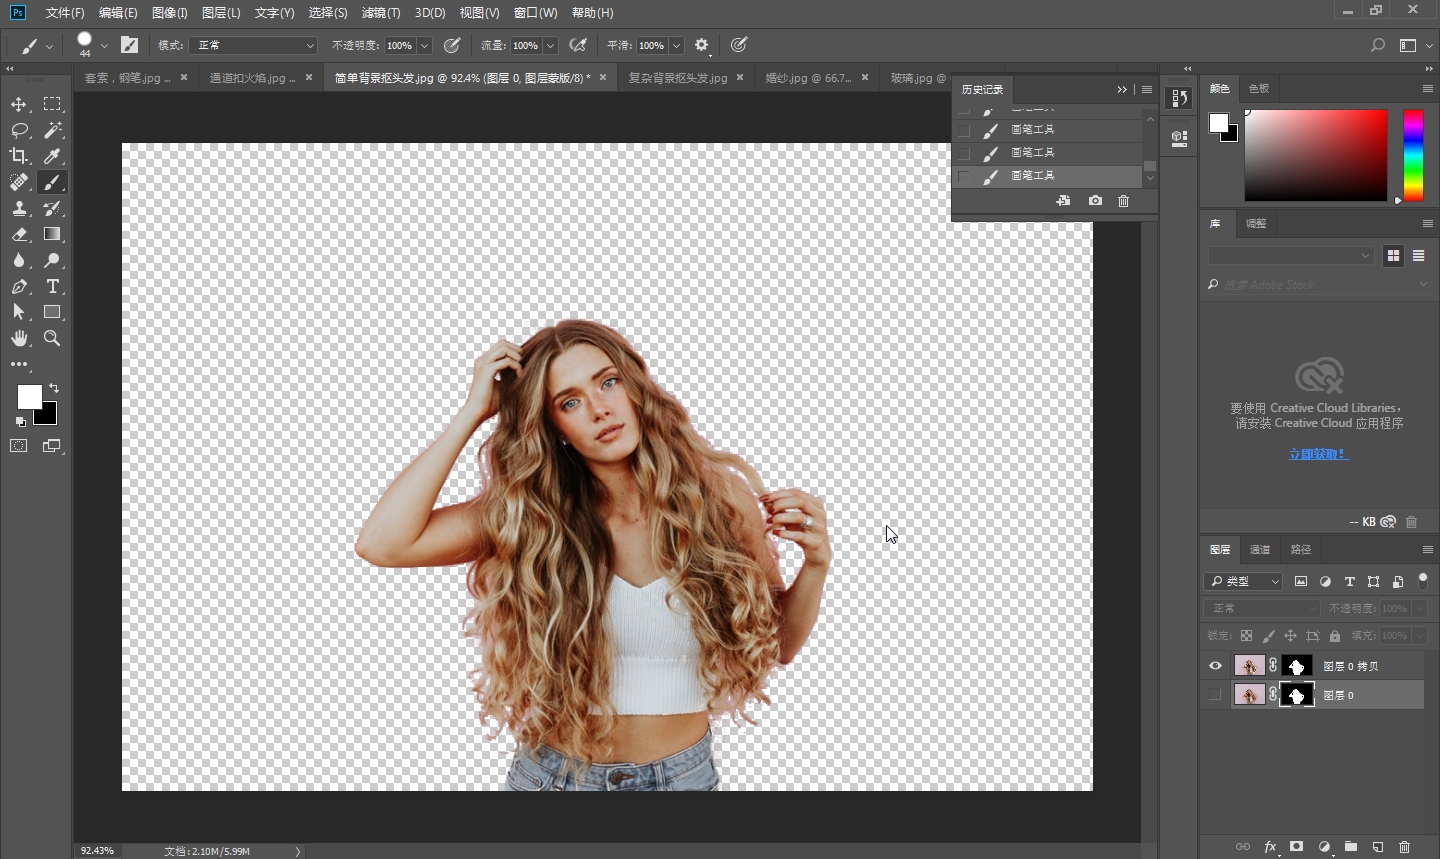Select the Horizontal Type tool
The height and width of the screenshot is (859, 1440).
tap(52, 286)
